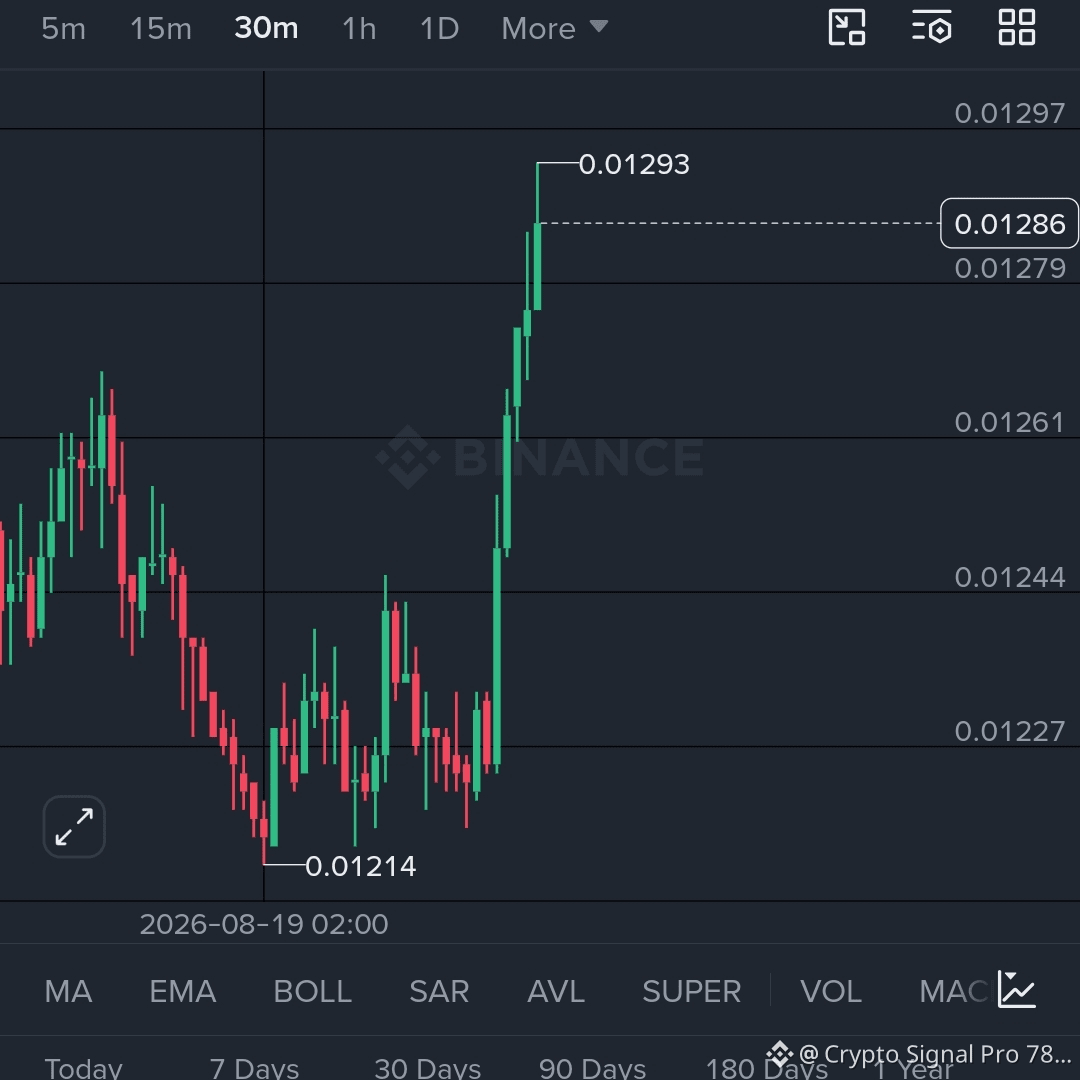Screen dimensions: 1080x1080
Task: Toggle the EMA indicator
Action: pos(183,992)
